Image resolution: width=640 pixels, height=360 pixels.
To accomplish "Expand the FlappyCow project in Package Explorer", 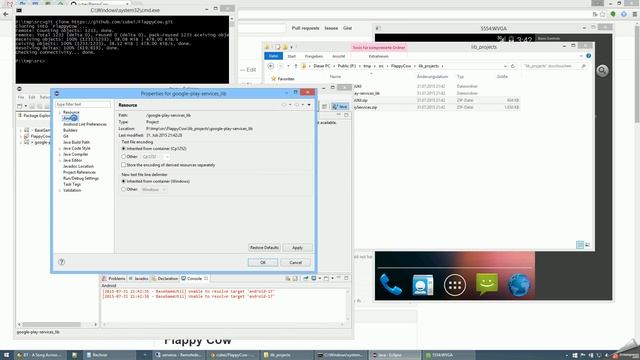I will point(21,136).
